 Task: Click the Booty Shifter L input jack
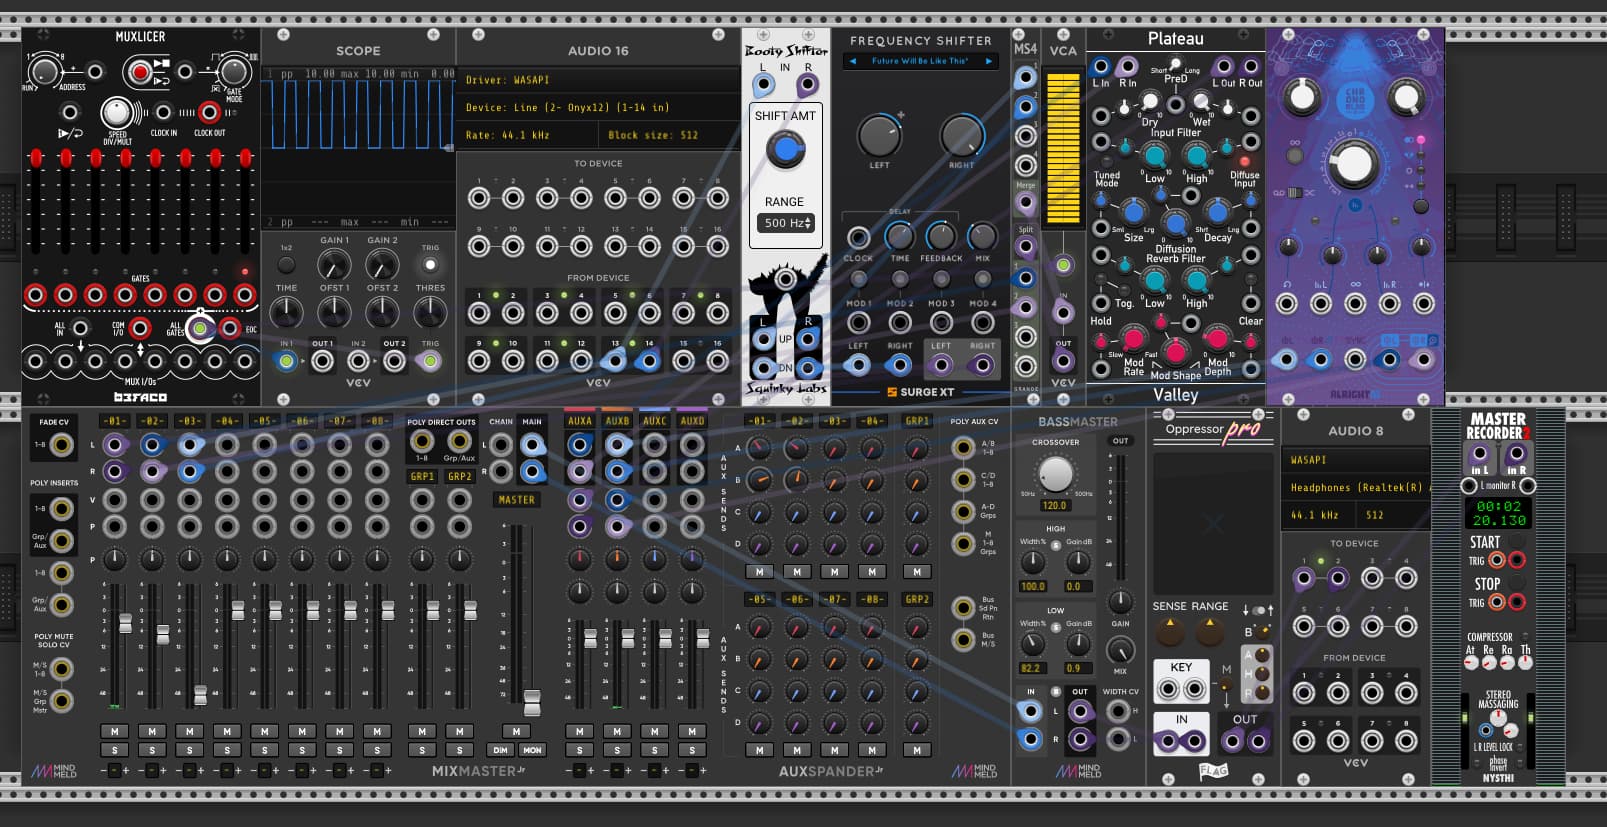coord(763,86)
